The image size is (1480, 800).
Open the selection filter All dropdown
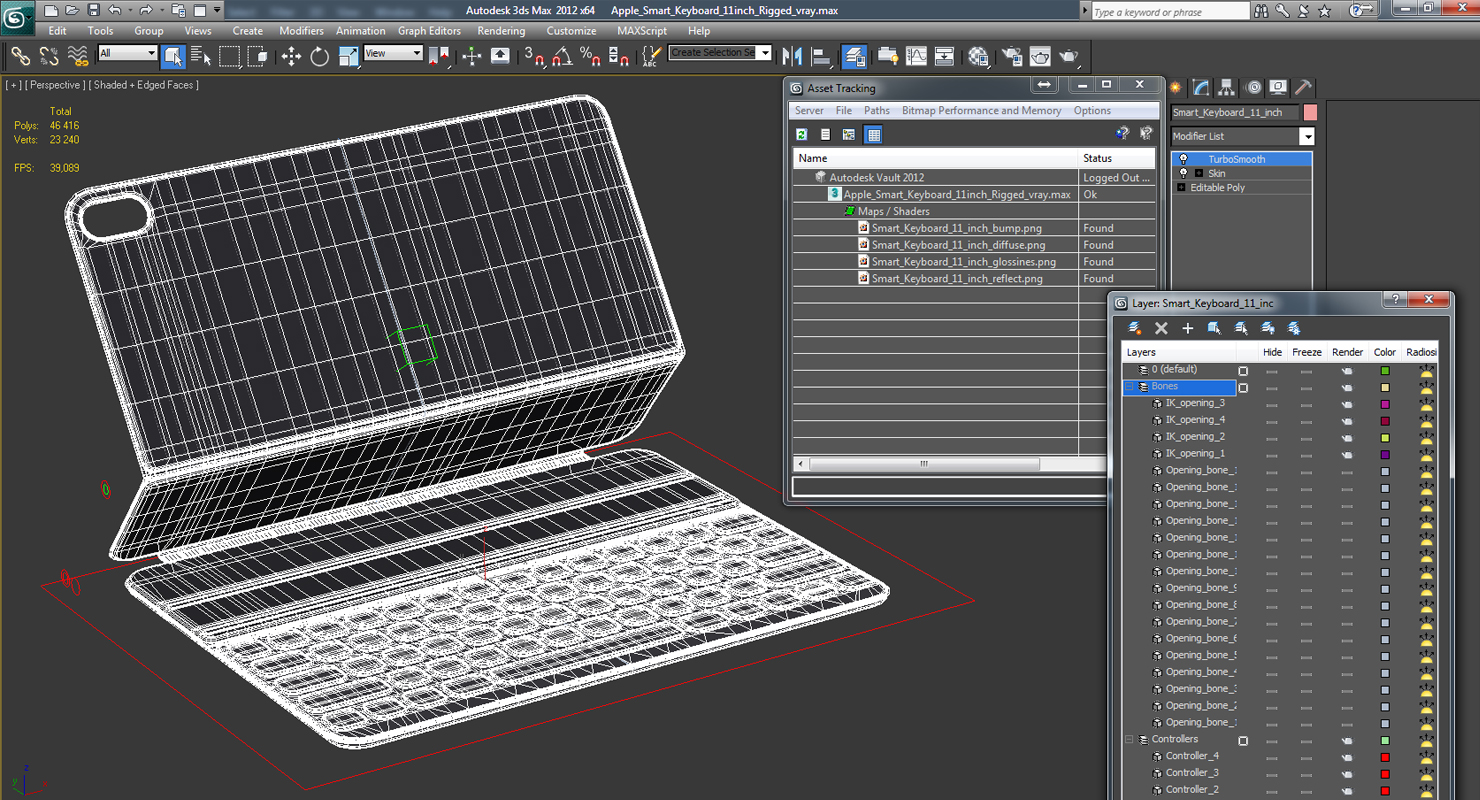point(128,53)
